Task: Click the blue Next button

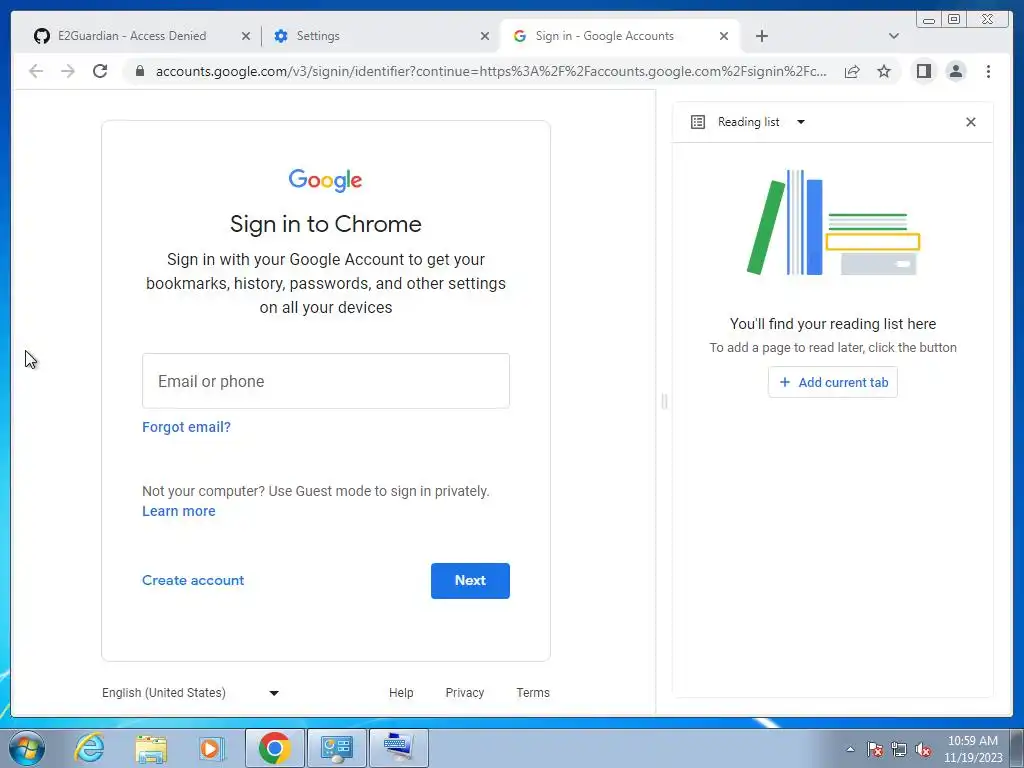Action: (470, 581)
